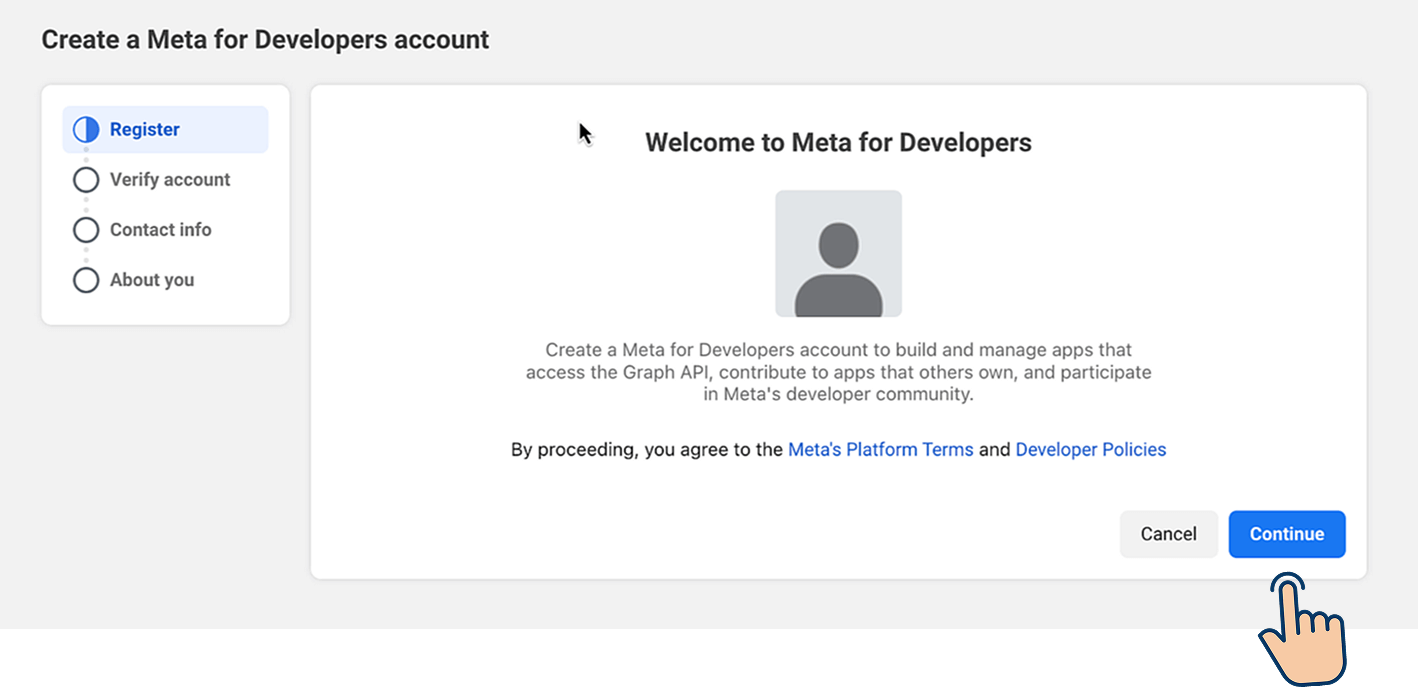The height and width of the screenshot is (691, 1418).
Task: Click the half-filled Register step circle icon
Action: coord(86,130)
